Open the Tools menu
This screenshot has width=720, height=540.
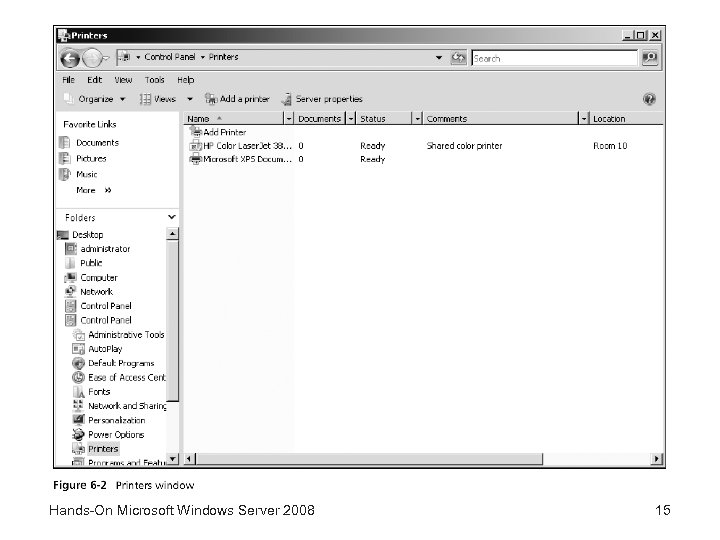point(154,80)
